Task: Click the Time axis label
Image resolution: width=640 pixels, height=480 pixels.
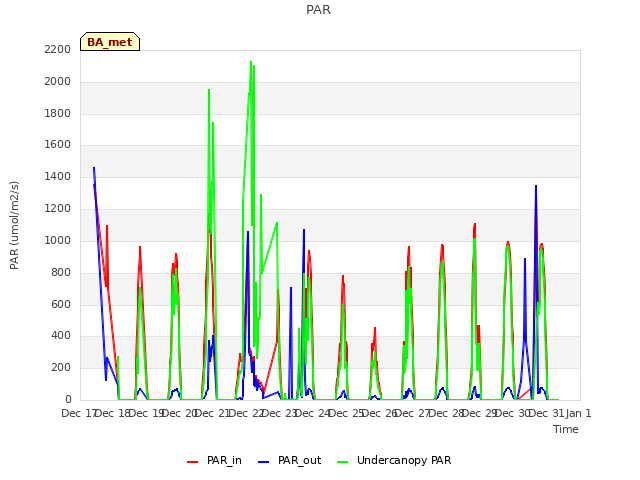Action: pyautogui.click(x=566, y=429)
